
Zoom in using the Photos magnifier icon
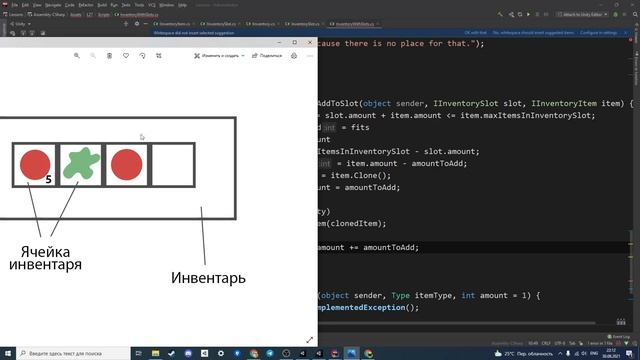pyautogui.click(x=77, y=56)
